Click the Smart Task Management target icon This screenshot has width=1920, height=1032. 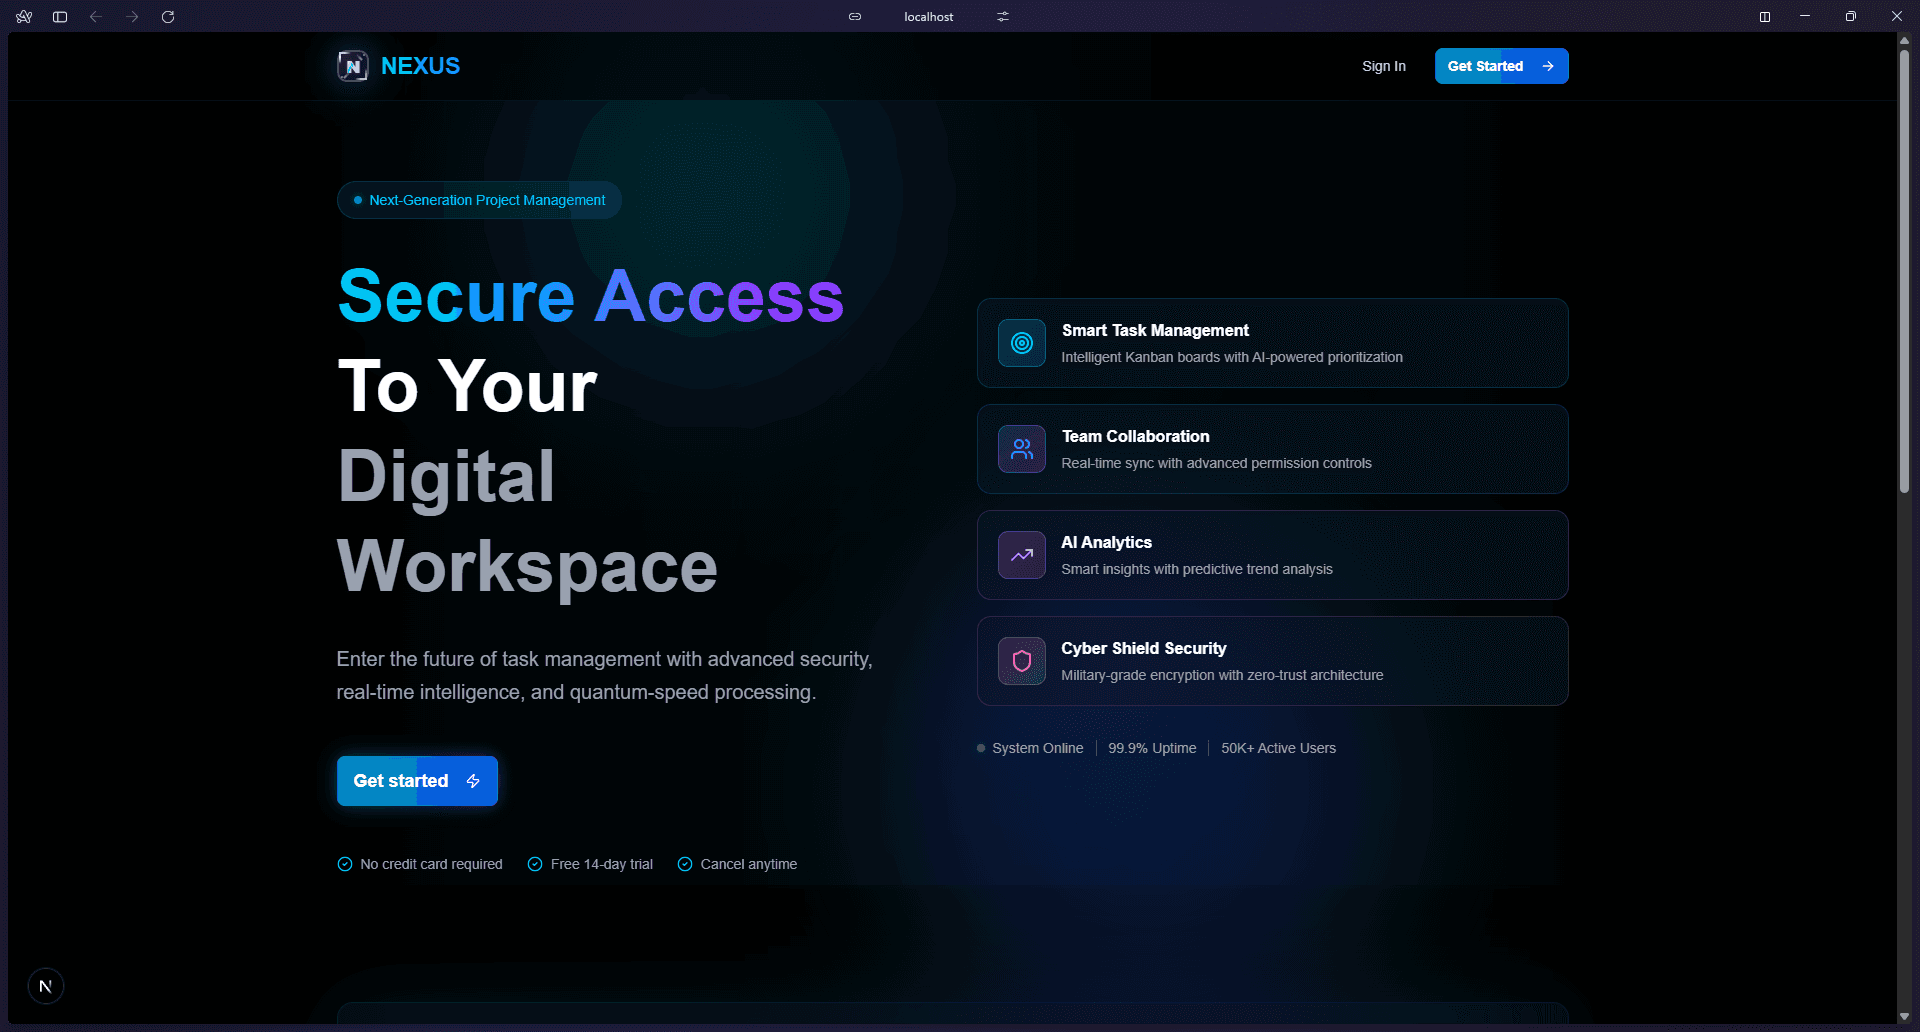click(1021, 343)
